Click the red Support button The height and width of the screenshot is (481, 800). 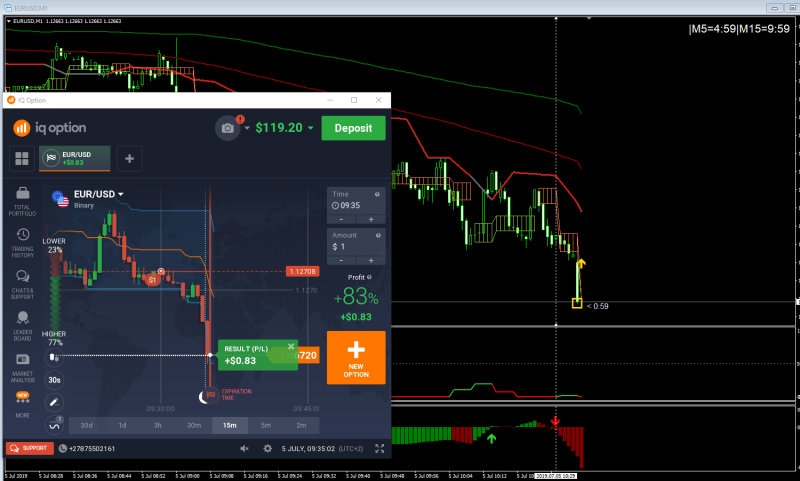pyautogui.click(x=30, y=448)
